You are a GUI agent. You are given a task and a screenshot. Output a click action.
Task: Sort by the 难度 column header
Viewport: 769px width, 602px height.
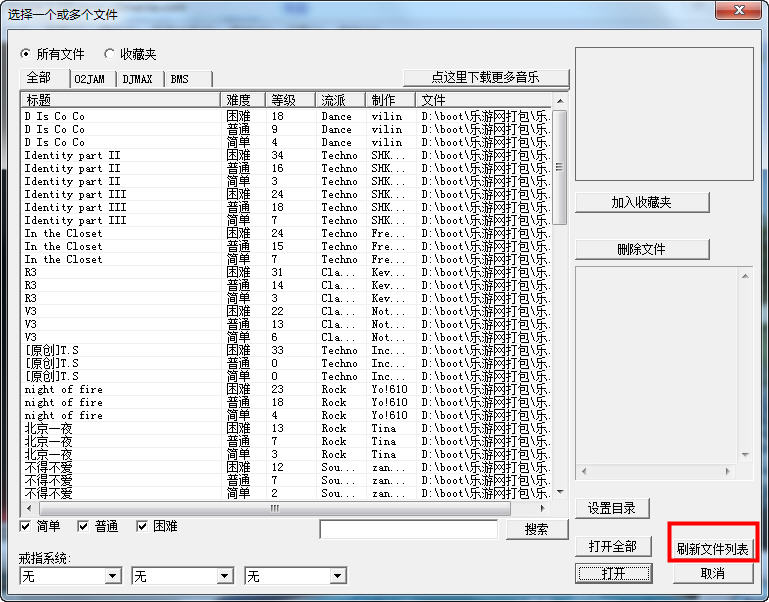tap(243, 100)
